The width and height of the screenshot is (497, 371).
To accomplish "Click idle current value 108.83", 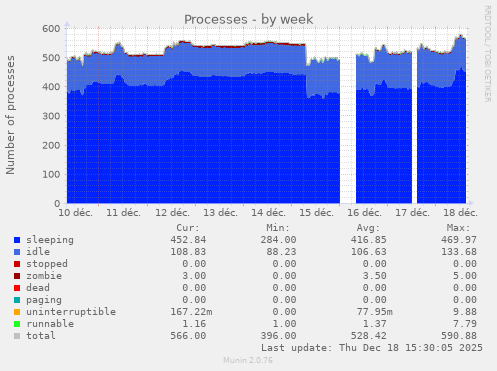I will click(x=188, y=252).
